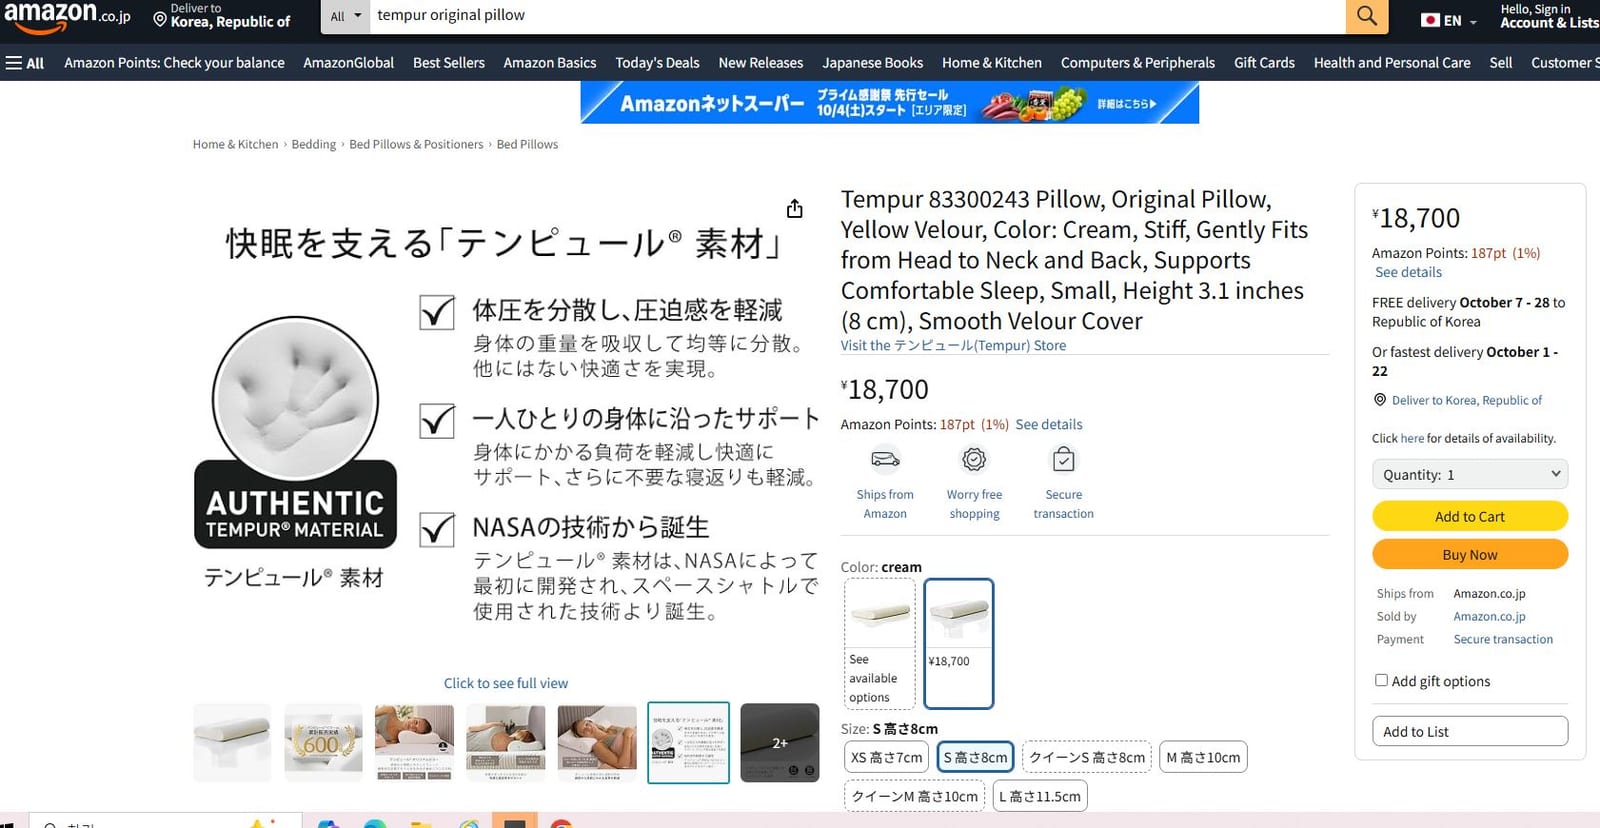1600x828 pixels.
Task: Select the highlighted Authentic Tempur Material thumbnail
Action: click(x=688, y=742)
